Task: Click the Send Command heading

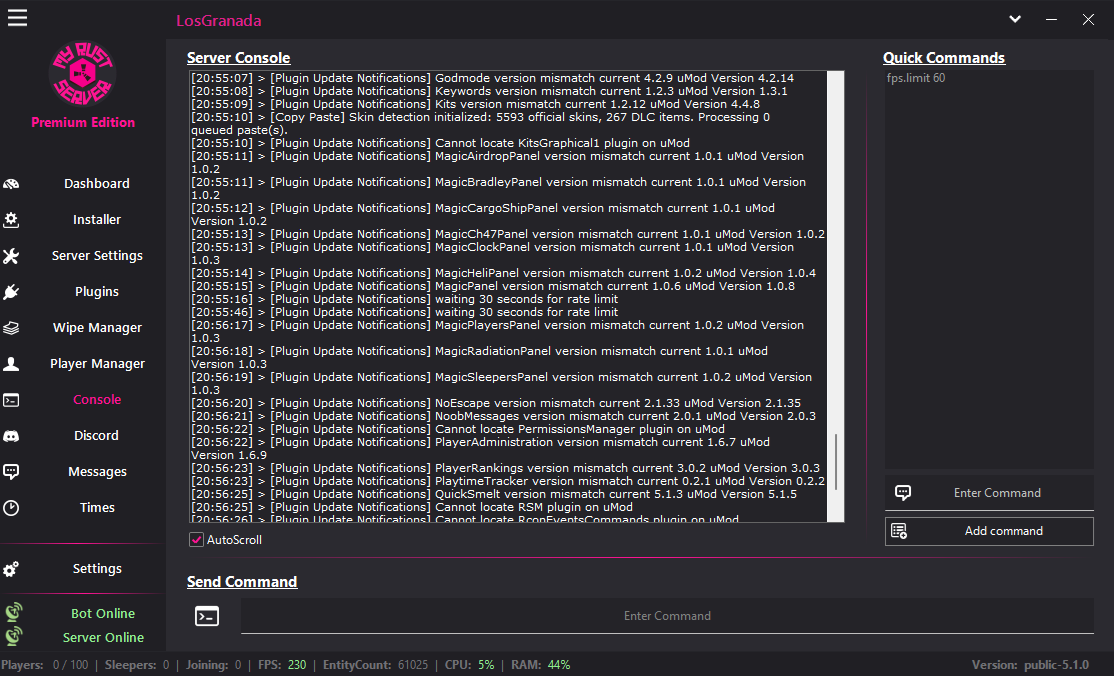Action: coord(242,582)
